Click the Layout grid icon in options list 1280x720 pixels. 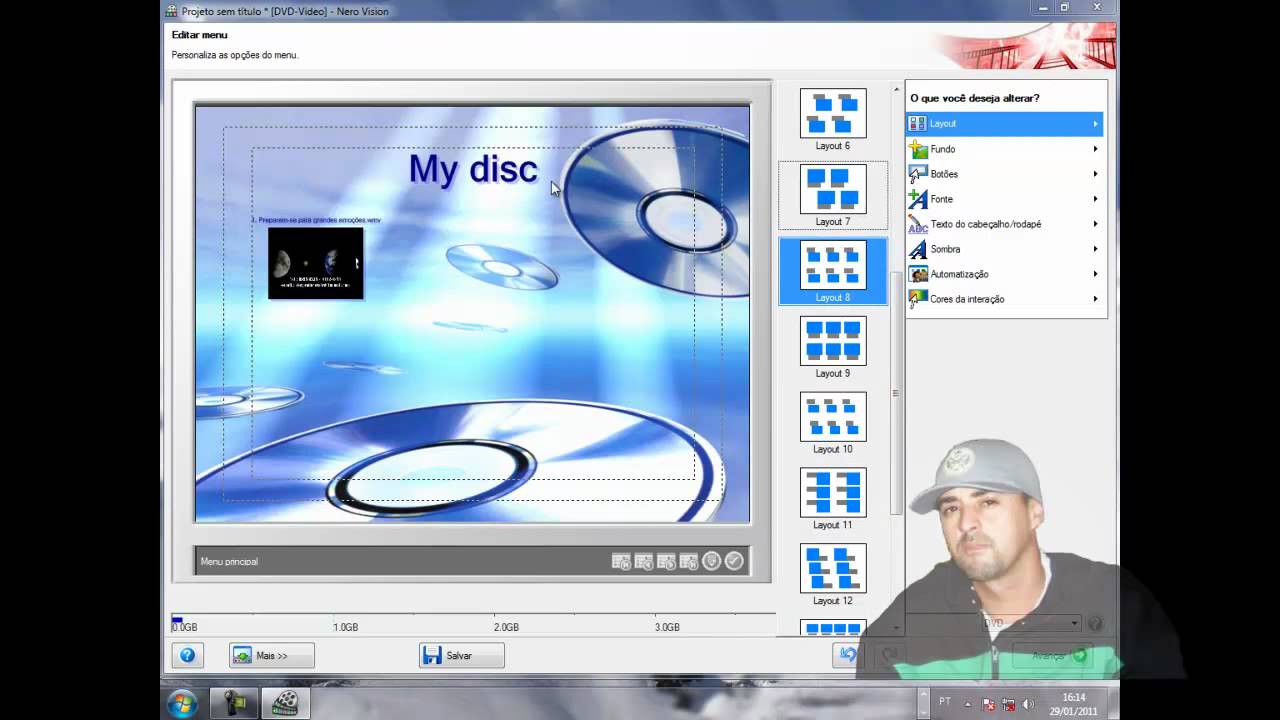(x=917, y=123)
